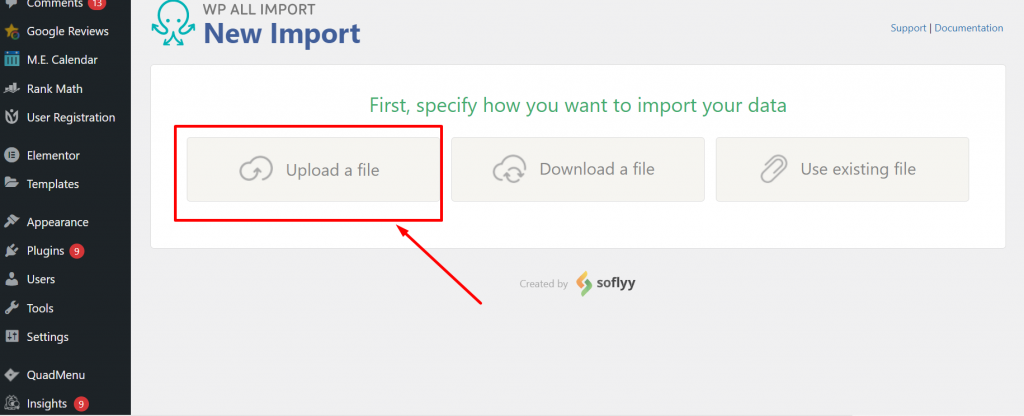Open the QuadMenu sidebar item
The image size is (1024, 416).
(x=55, y=375)
